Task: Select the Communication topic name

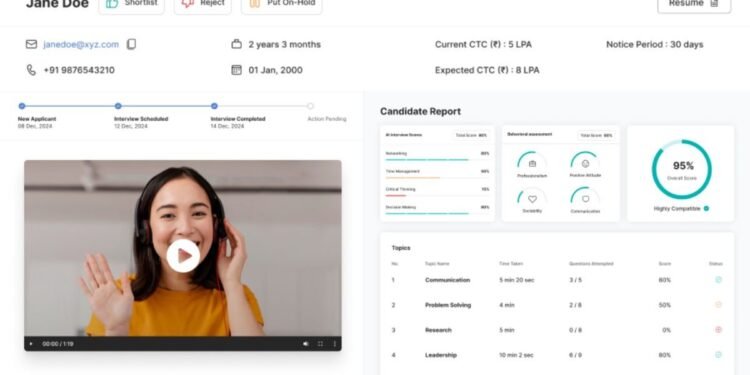Action: 447,280
